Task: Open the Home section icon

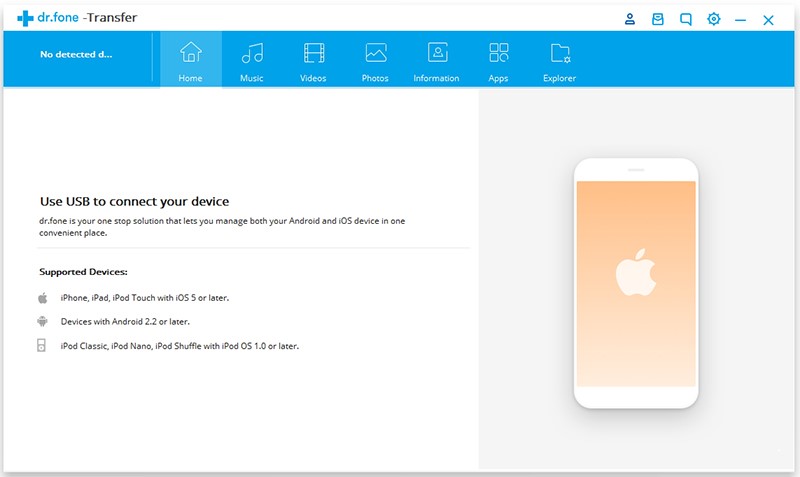Action: 190,52
